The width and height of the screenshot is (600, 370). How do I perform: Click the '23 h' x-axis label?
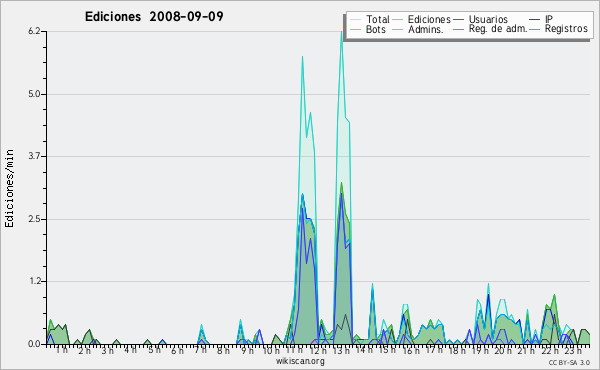click(573, 350)
